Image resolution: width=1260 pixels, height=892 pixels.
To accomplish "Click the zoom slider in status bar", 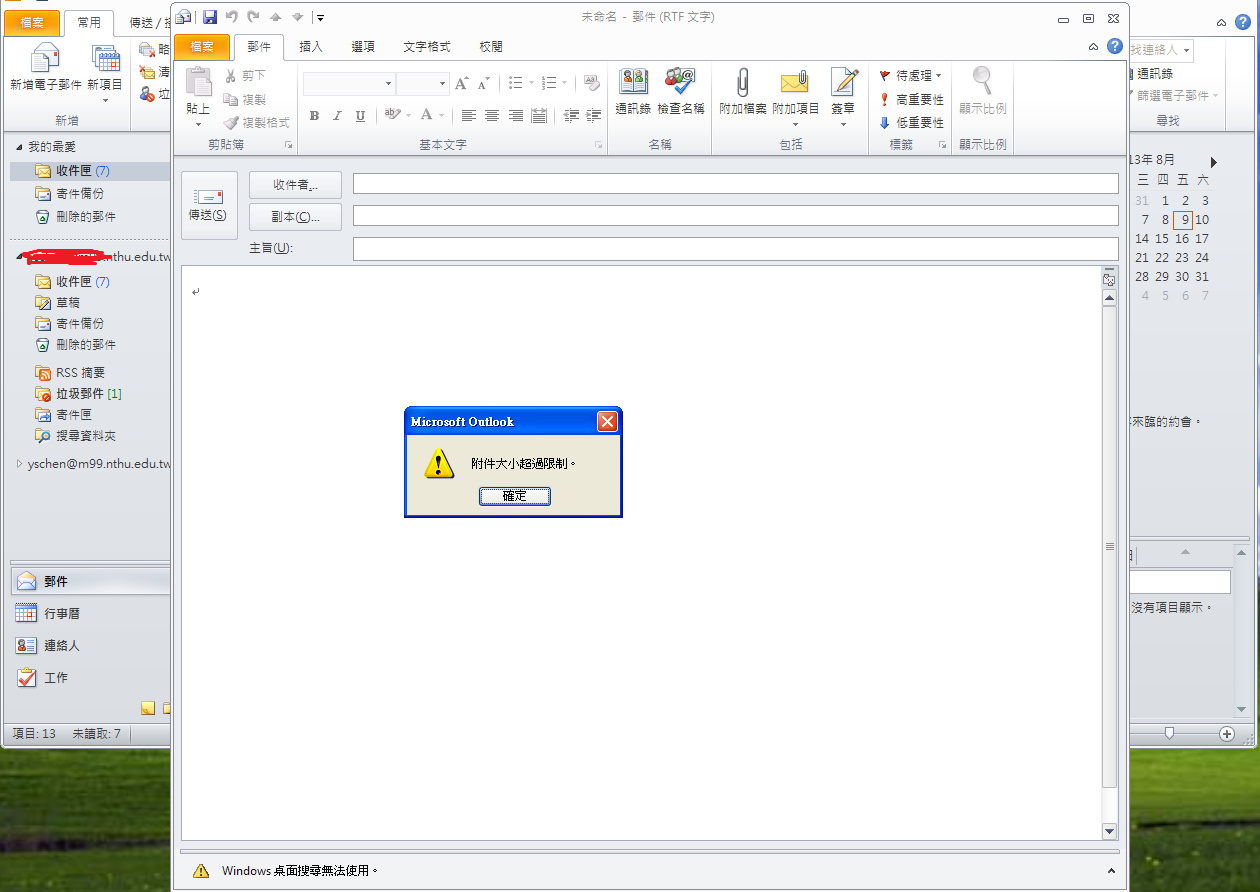I will 1169,733.
